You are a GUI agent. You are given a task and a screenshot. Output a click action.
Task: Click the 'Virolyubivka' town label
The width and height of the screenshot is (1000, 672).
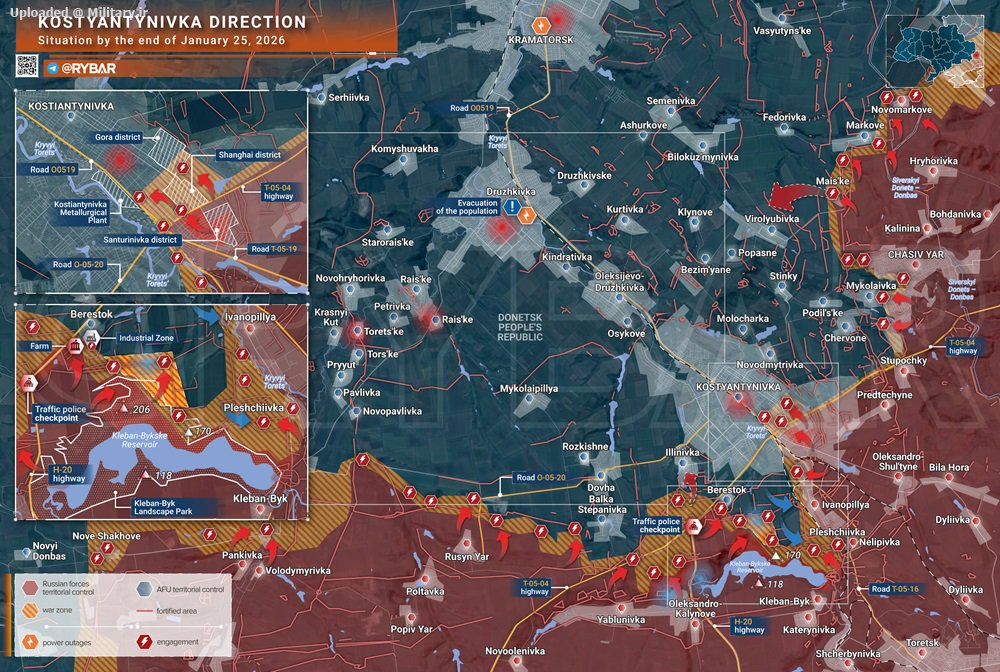tap(772, 219)
